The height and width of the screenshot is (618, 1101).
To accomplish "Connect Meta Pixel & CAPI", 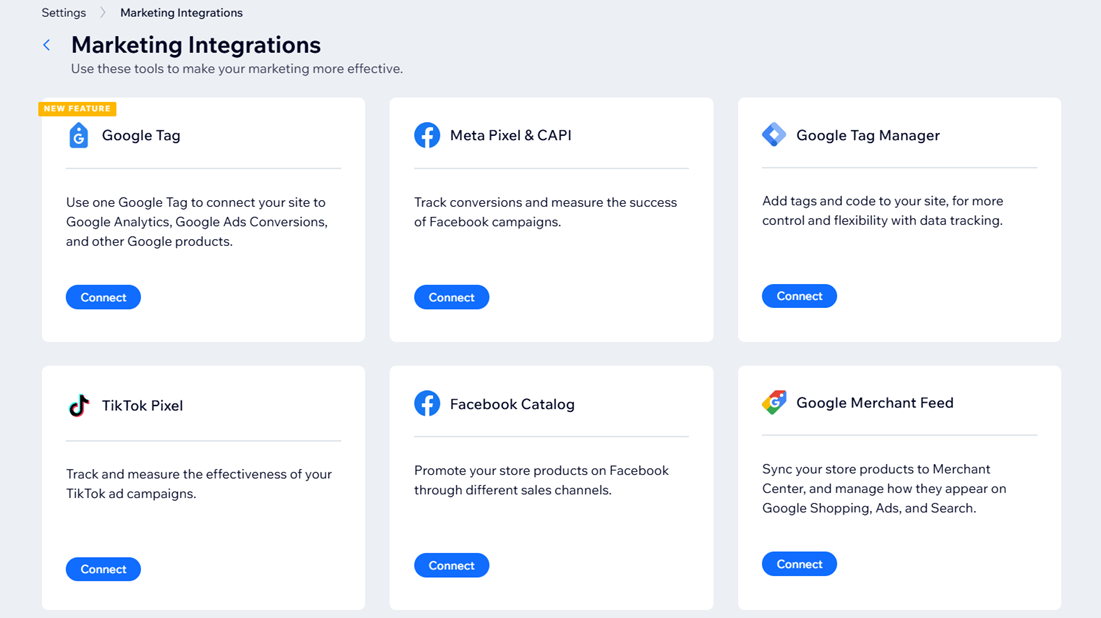I will (451, 296).
